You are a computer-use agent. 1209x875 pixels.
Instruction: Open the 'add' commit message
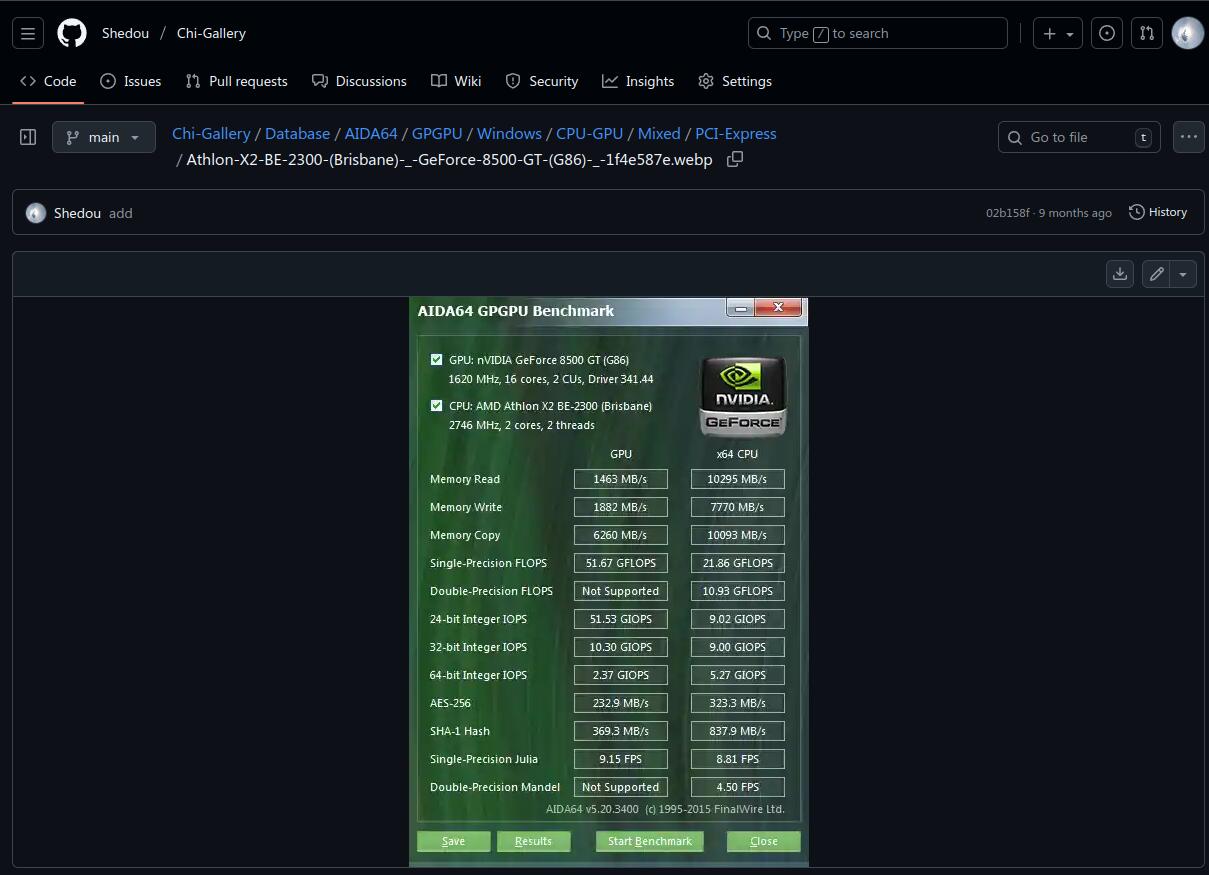click(121, 213)
